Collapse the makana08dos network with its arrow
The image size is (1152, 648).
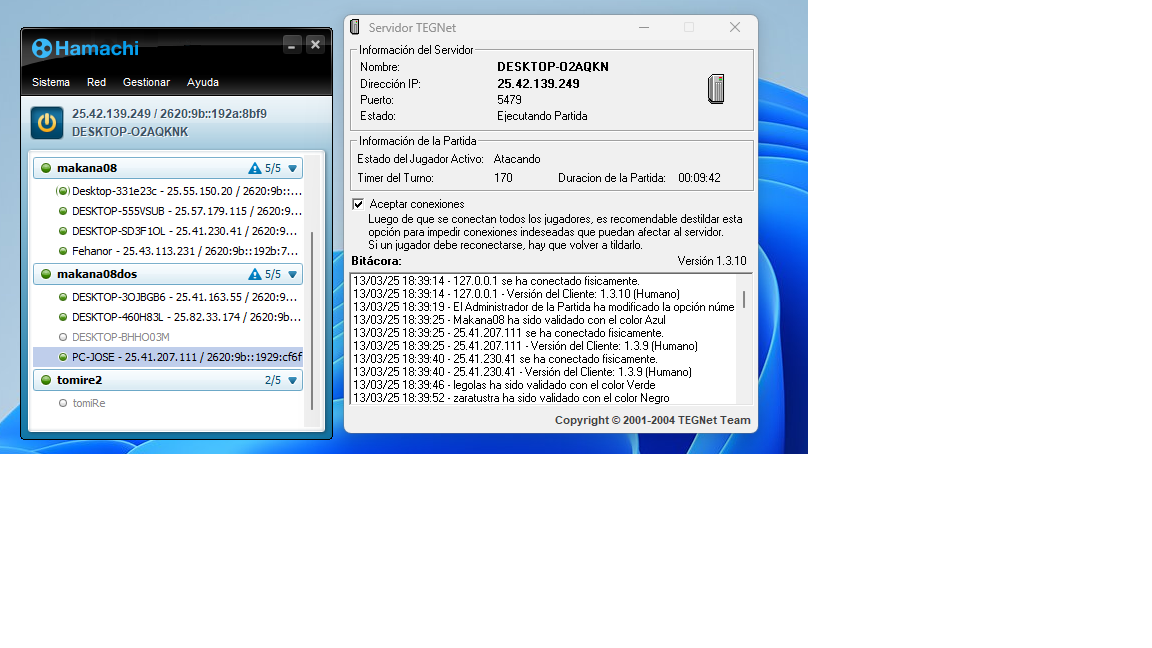(292, 275)
